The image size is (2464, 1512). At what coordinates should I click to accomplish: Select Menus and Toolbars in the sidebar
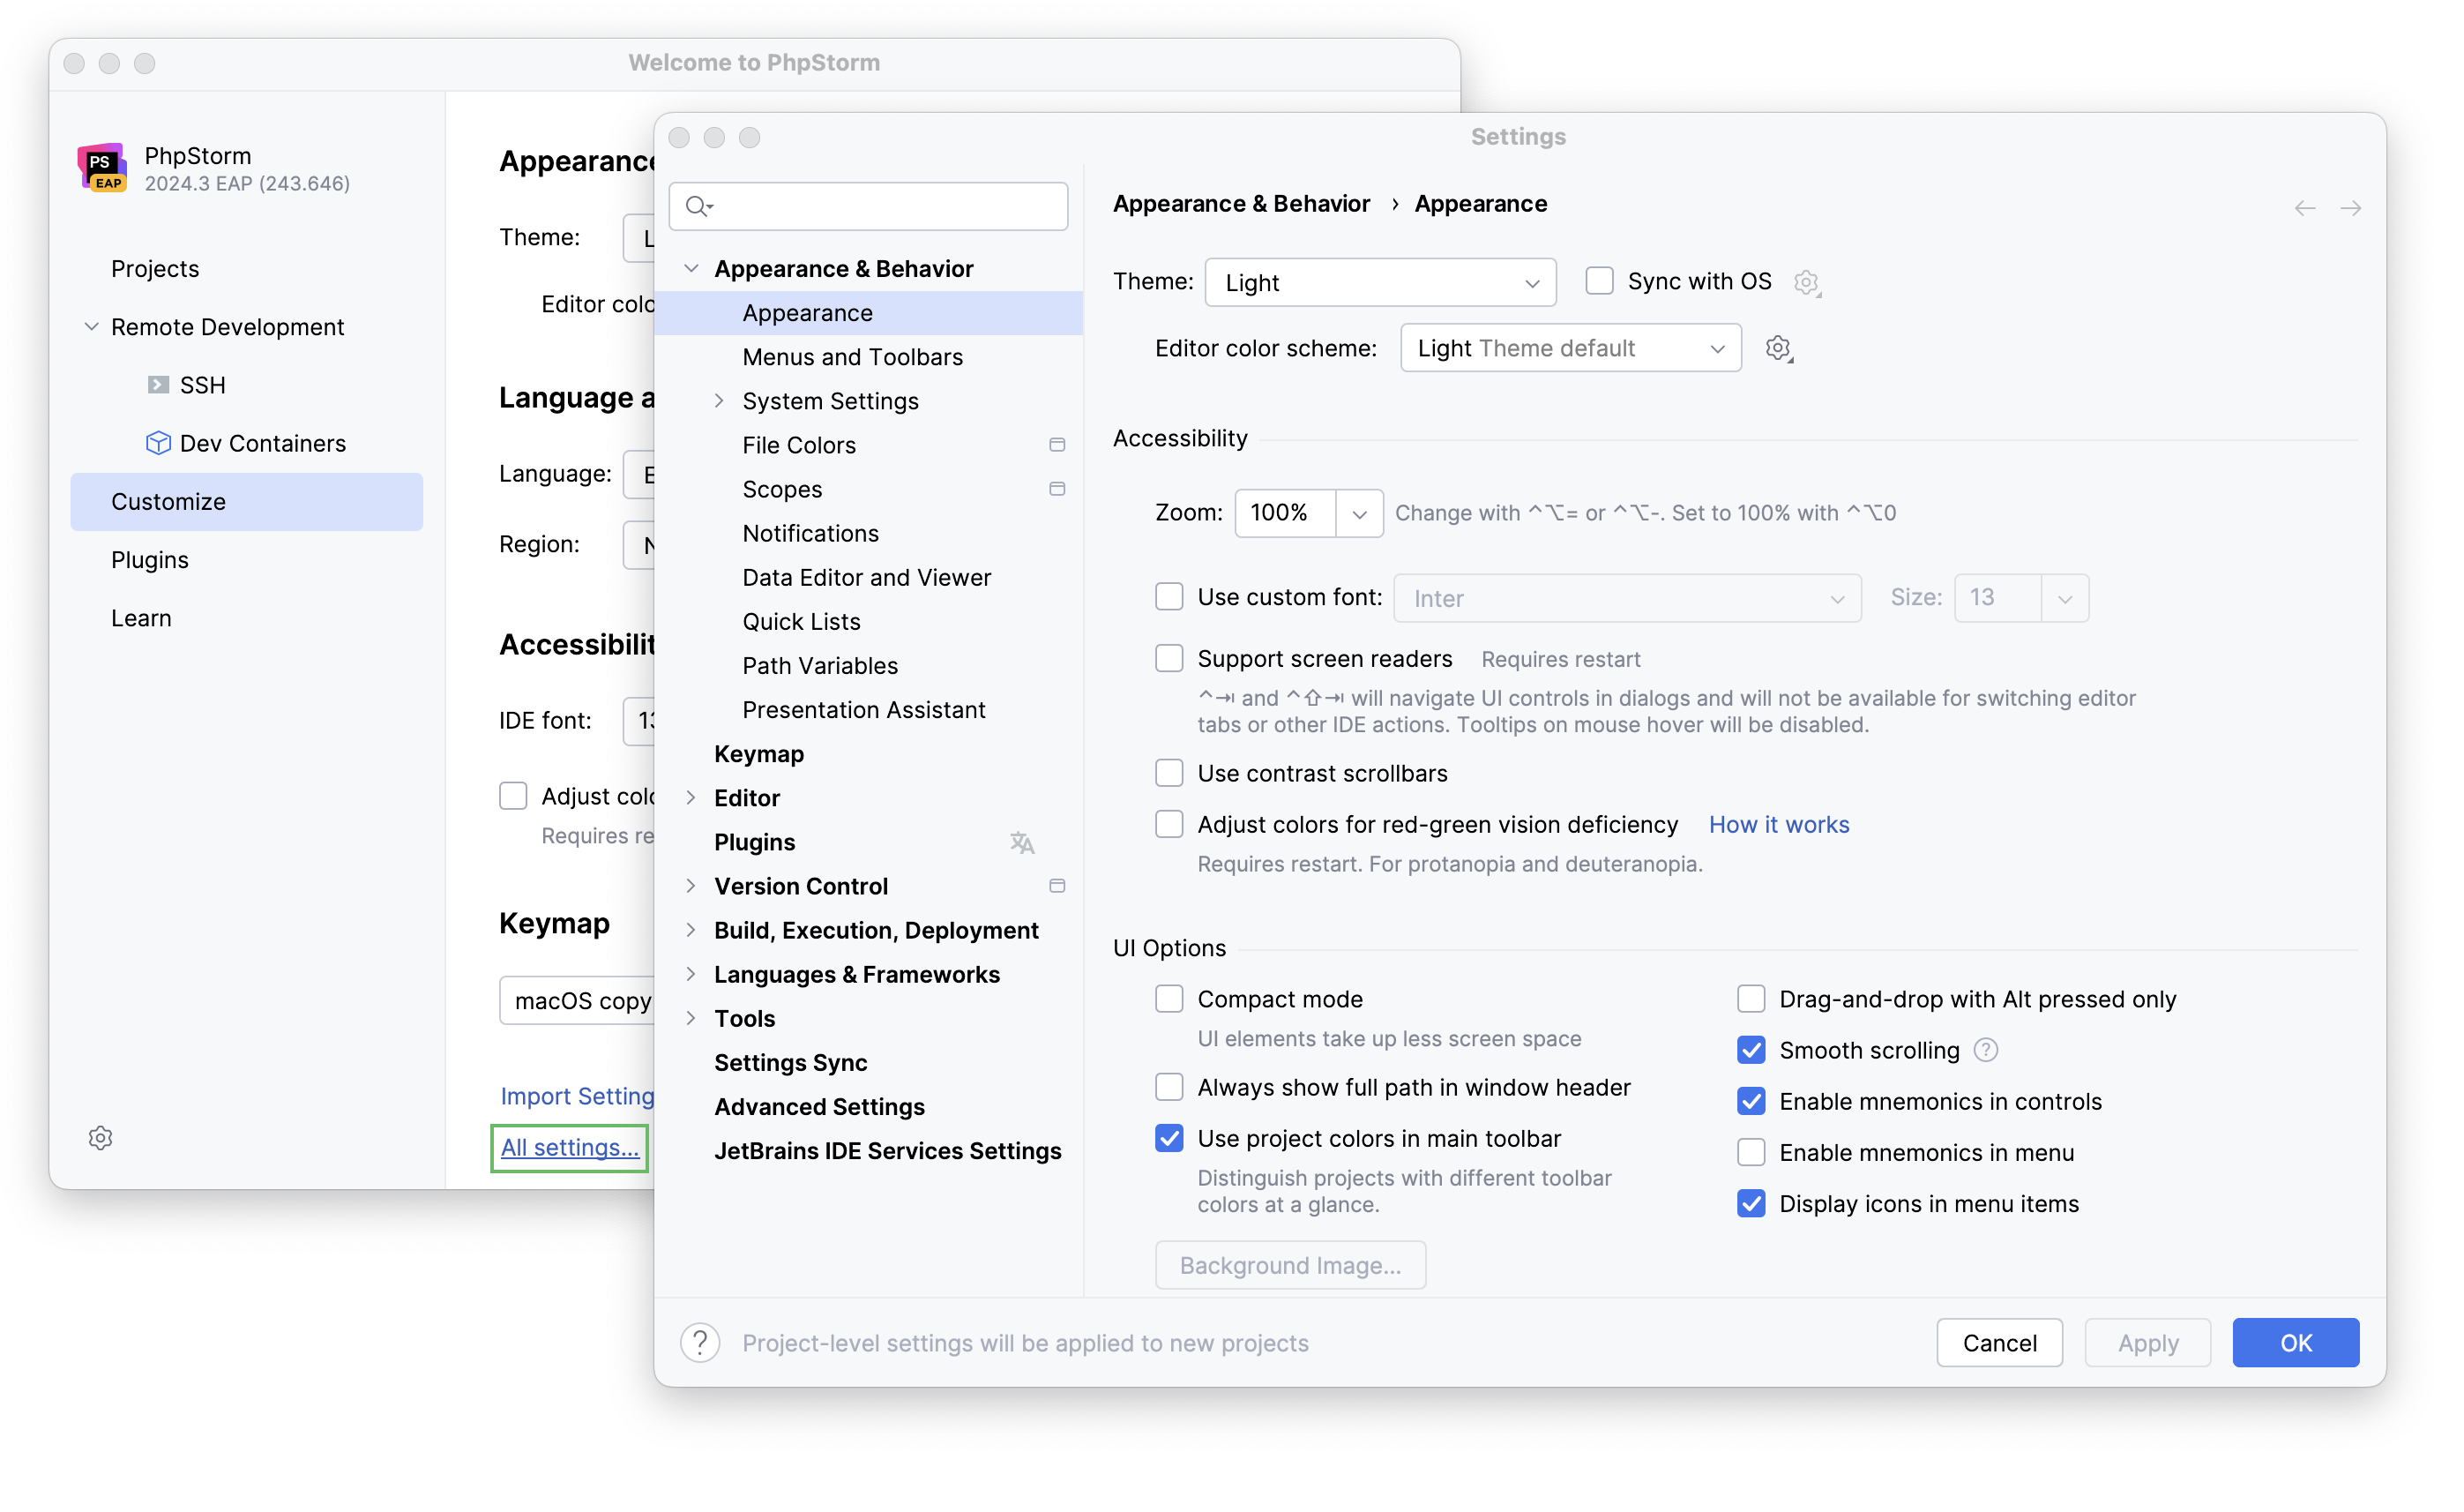tap(852, 356)
